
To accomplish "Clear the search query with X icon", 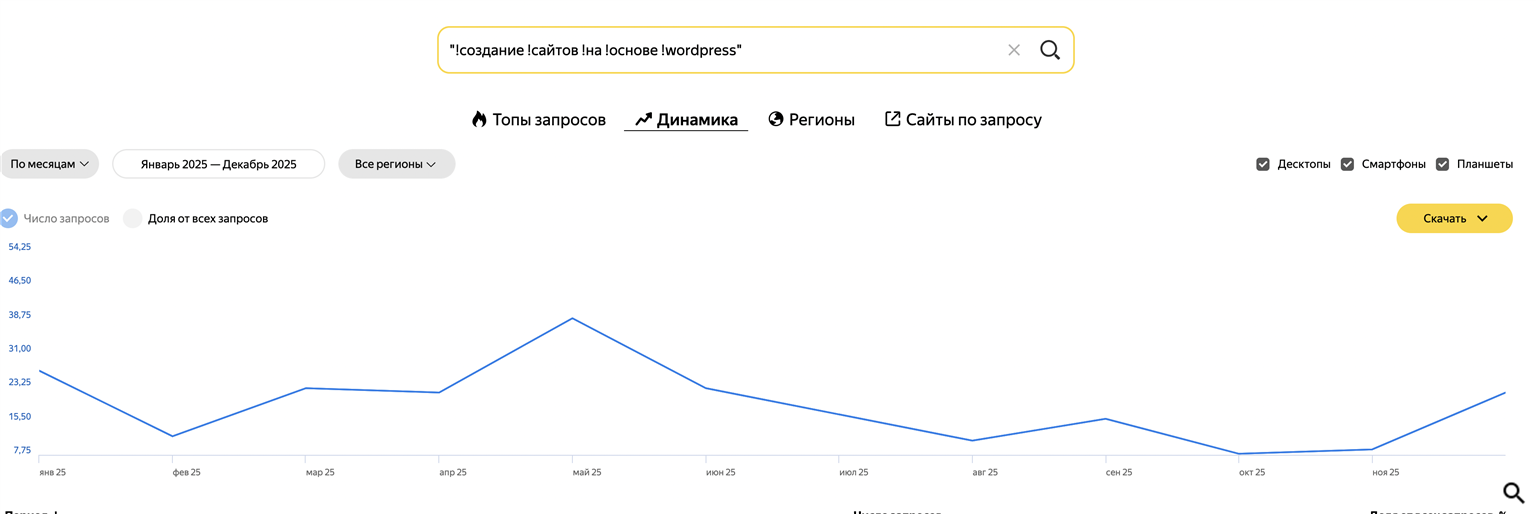I will coord(1014,50).
